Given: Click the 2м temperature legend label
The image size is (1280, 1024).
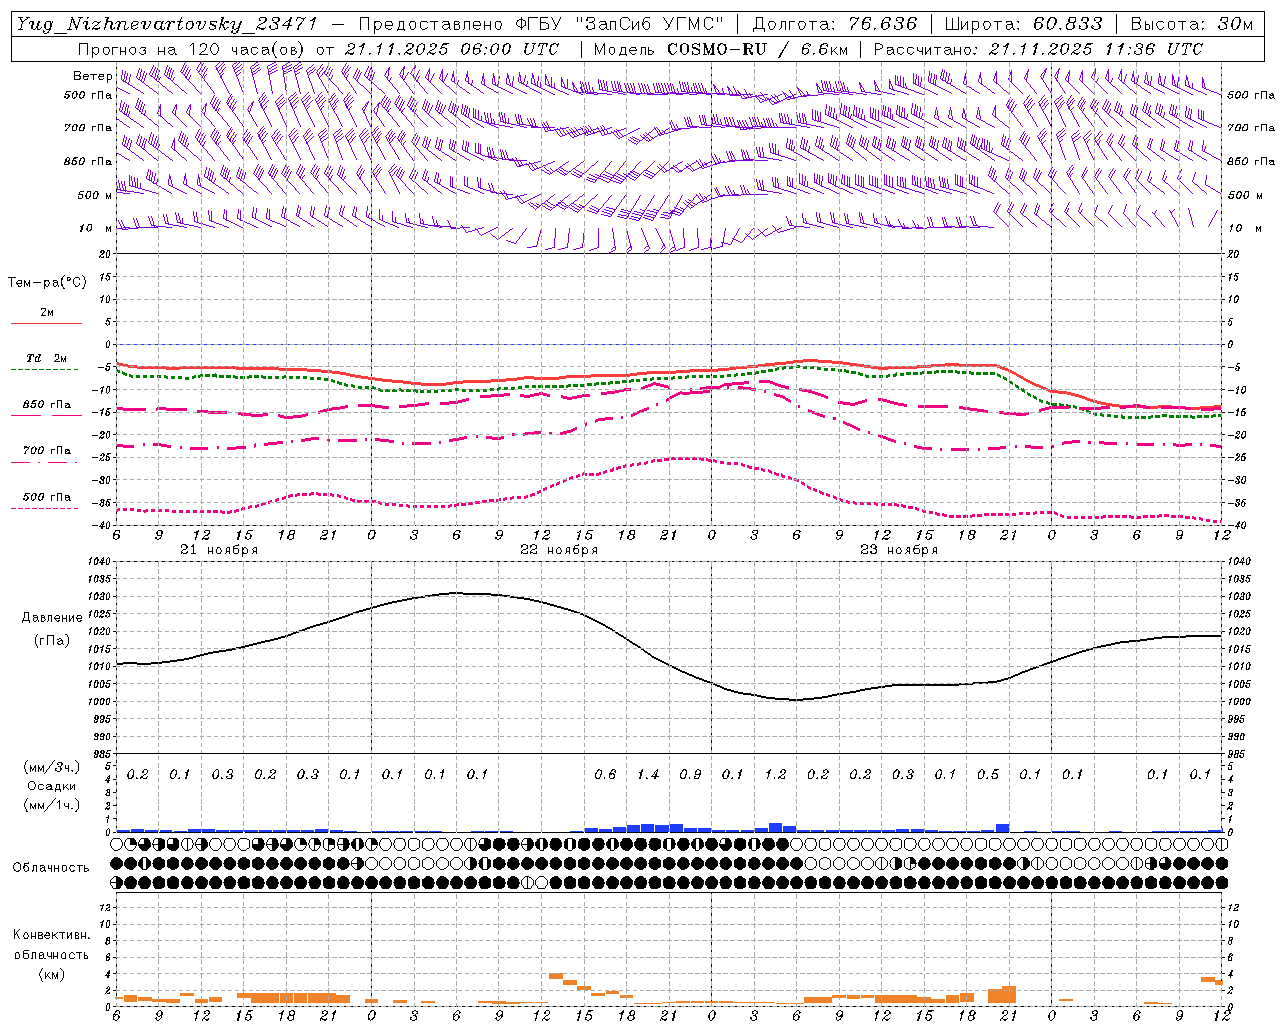Looking at the screenshot, I should 47,312.
